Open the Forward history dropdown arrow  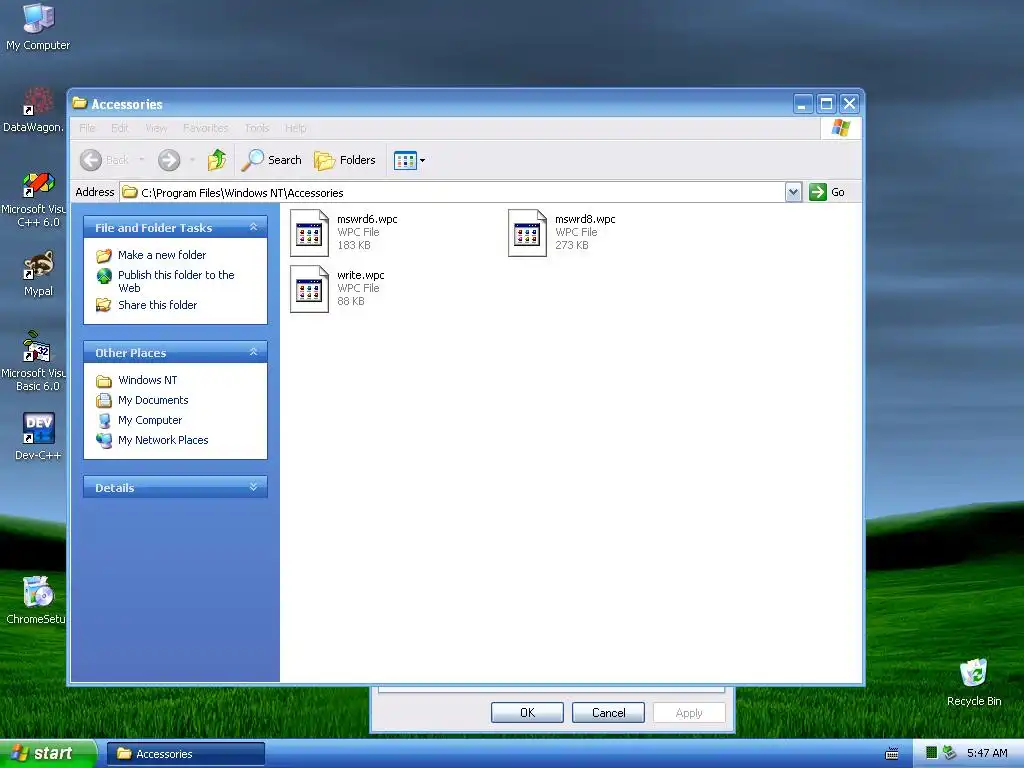(192, 160)
